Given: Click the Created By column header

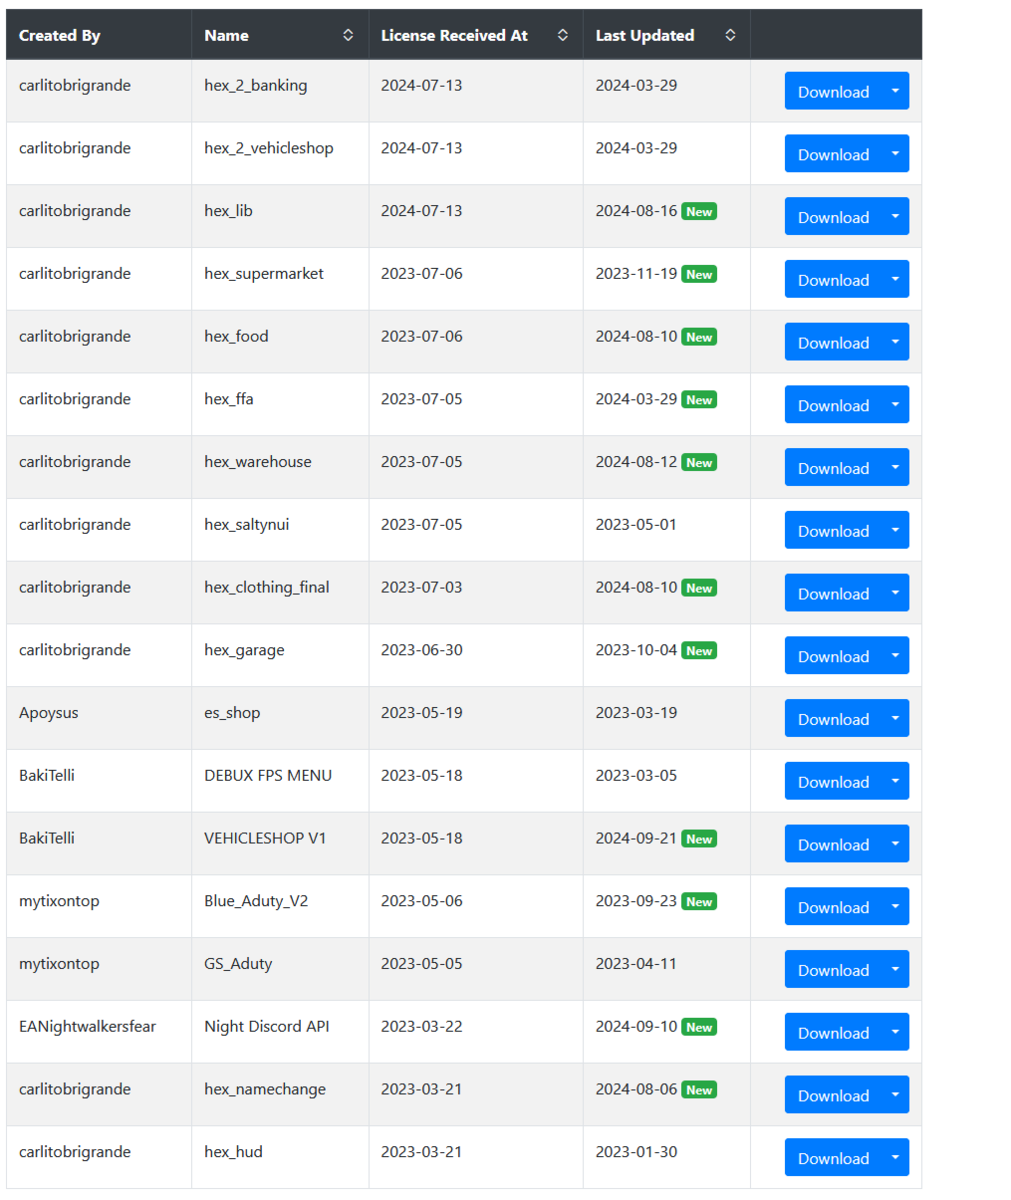Looking at the screenshot, I should (60, 35).
